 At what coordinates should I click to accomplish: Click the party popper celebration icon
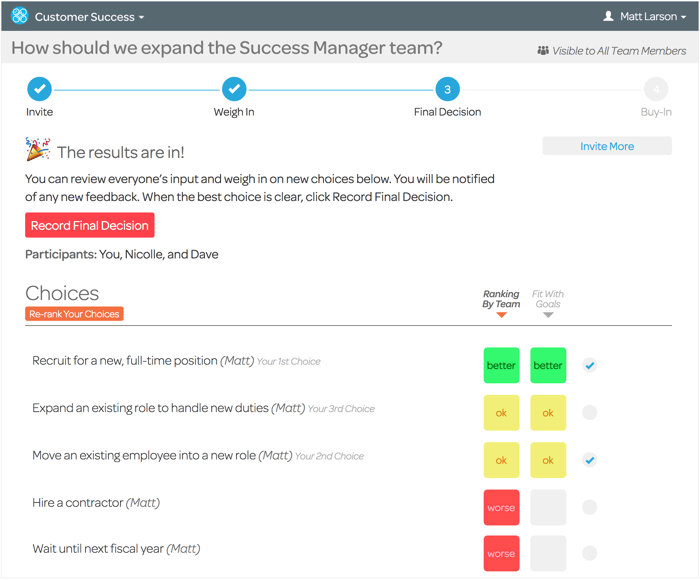[38, 149]
